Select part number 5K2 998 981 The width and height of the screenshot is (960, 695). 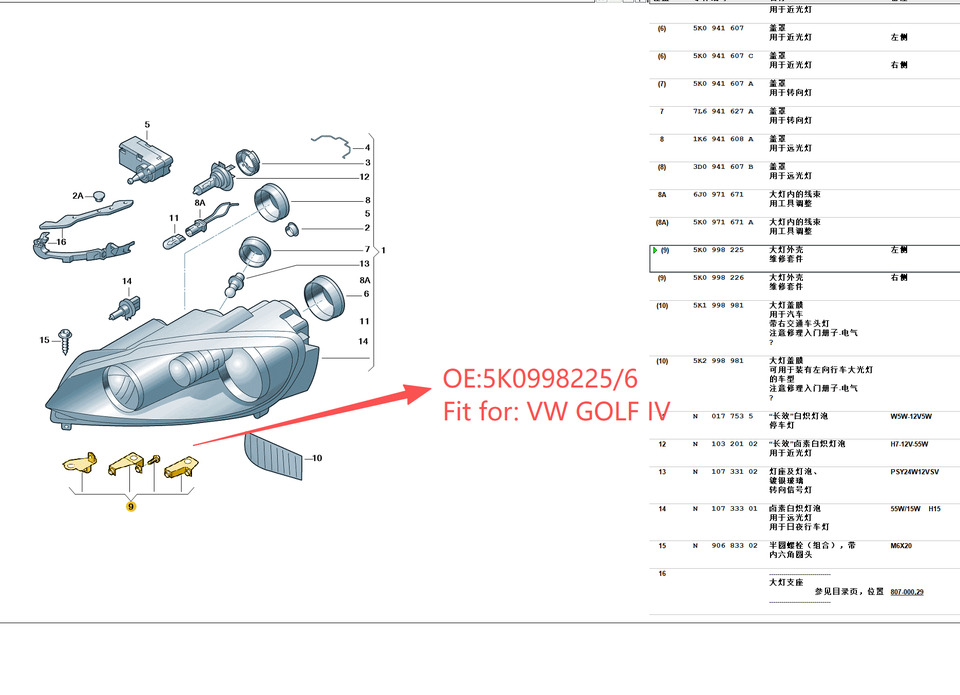(x=718, y=361)
